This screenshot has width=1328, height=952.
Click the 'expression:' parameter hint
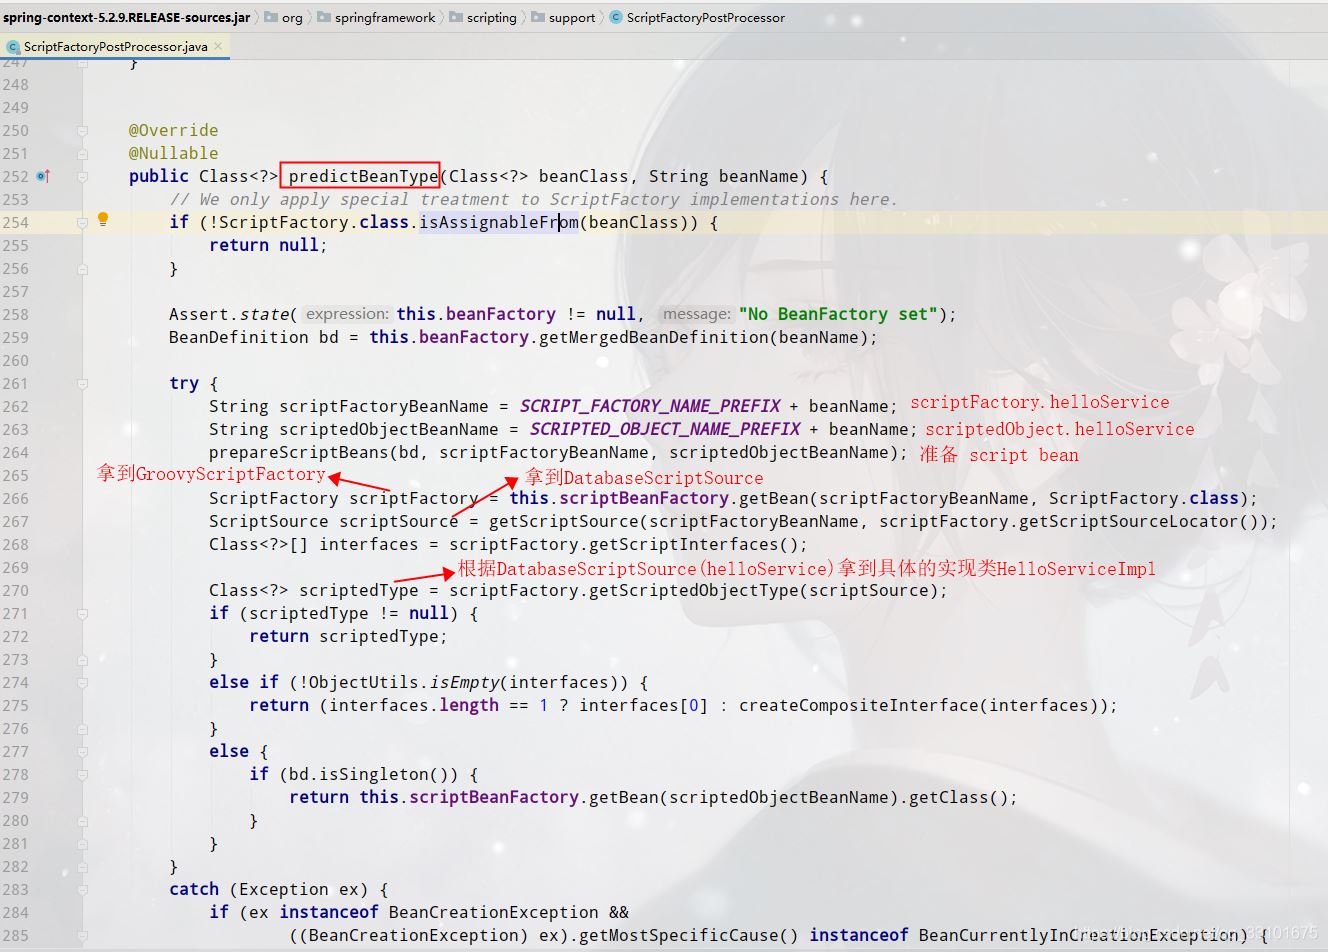[x=347, y=315]
